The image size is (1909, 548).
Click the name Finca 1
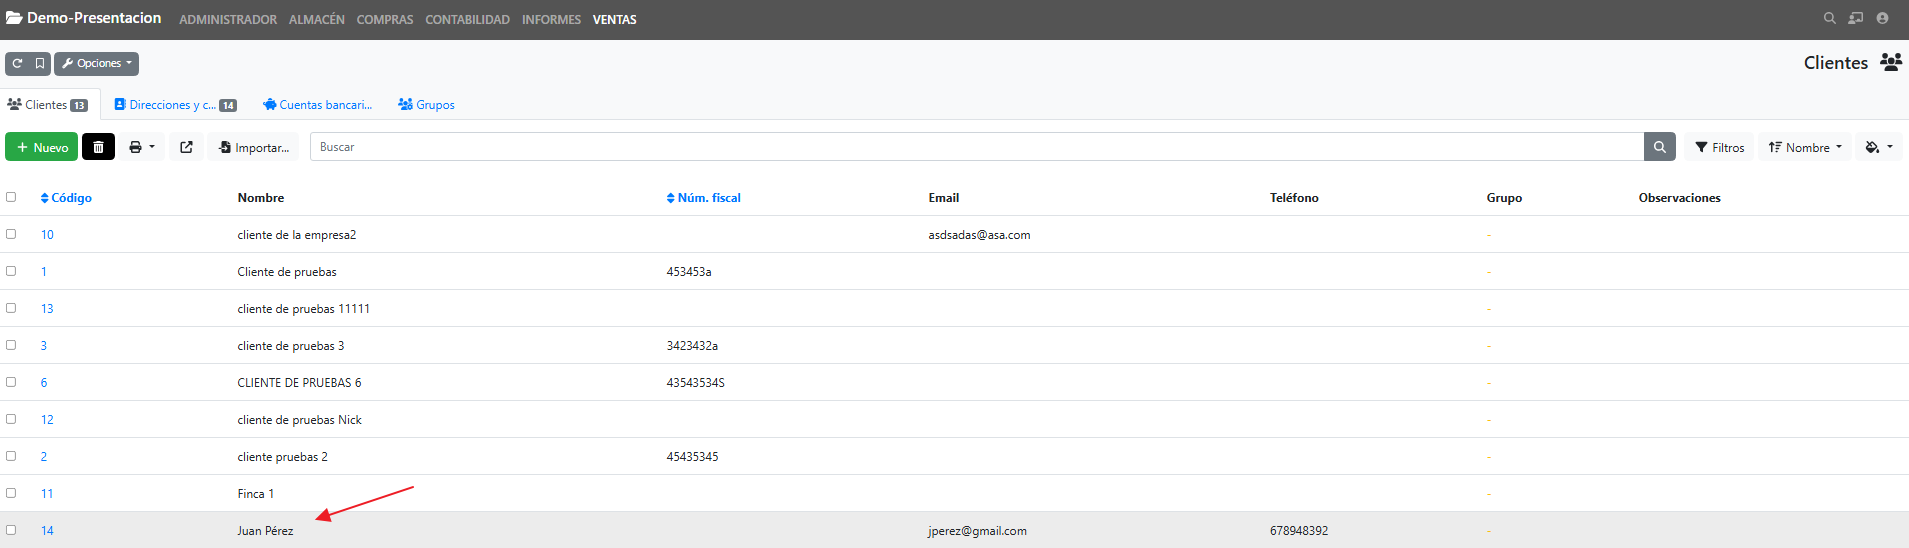pos(255,494)
